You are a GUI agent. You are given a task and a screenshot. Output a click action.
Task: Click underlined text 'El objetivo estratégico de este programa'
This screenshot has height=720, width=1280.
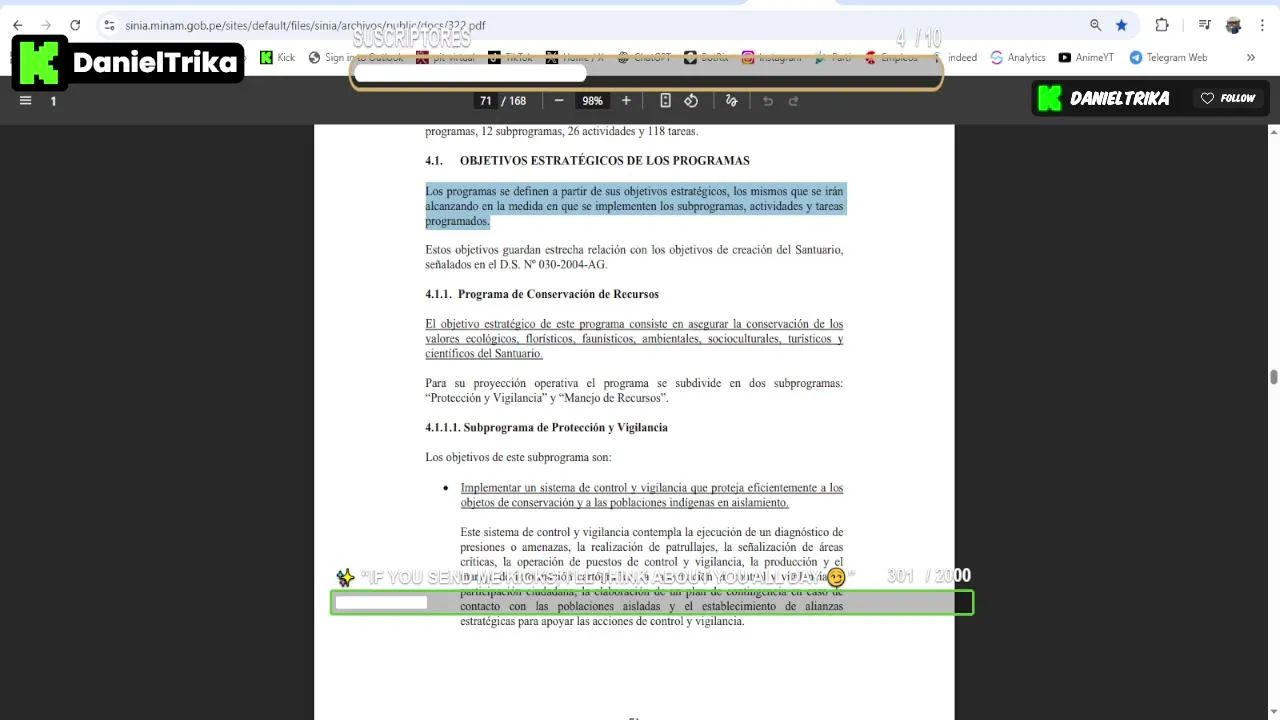click(x=634, y=339)
